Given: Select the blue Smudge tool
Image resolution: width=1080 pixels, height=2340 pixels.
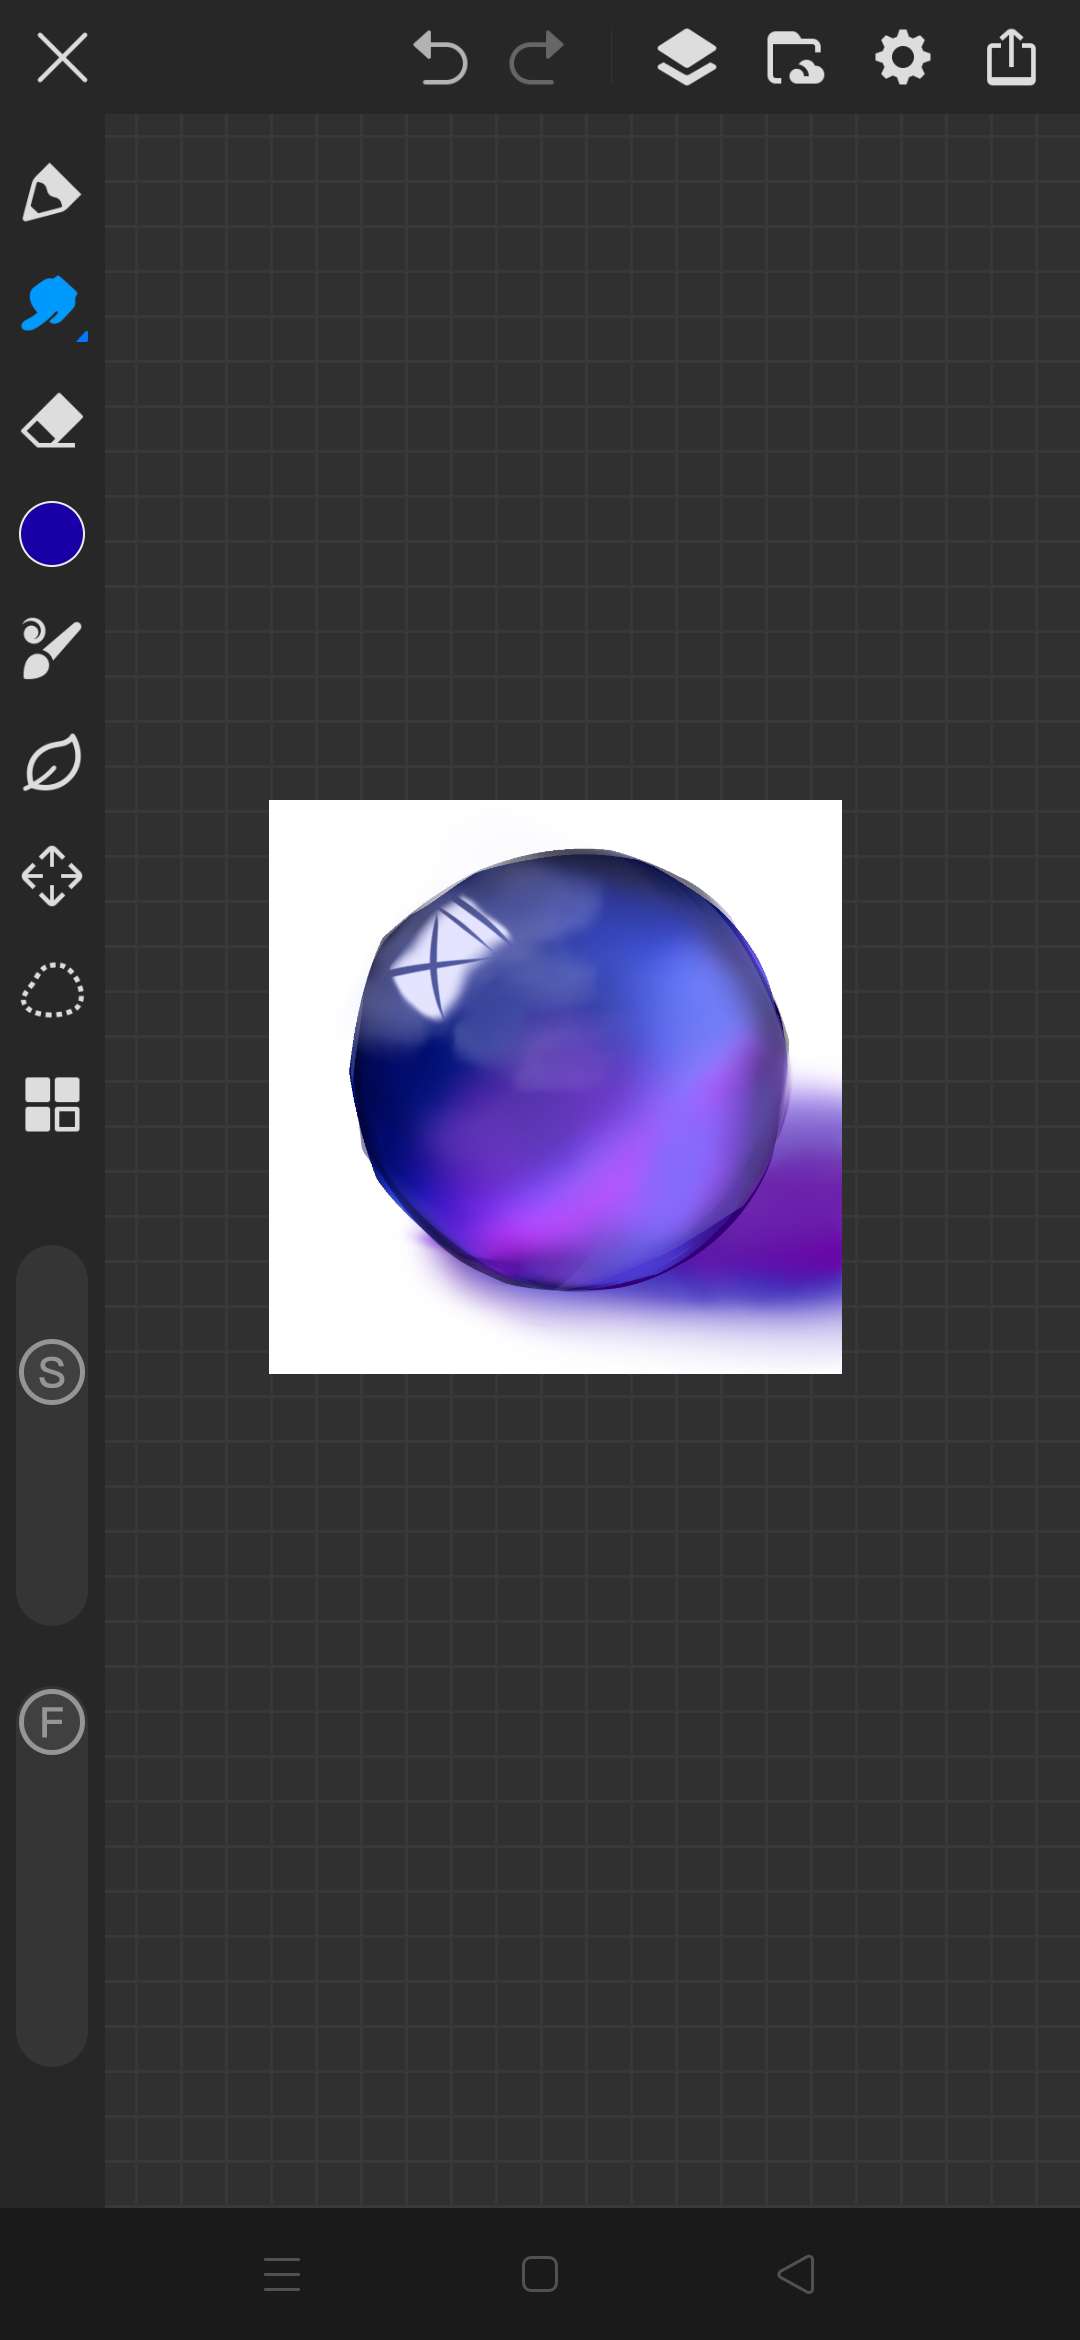Looking at the screenshot, I should [x=51, y=304].
